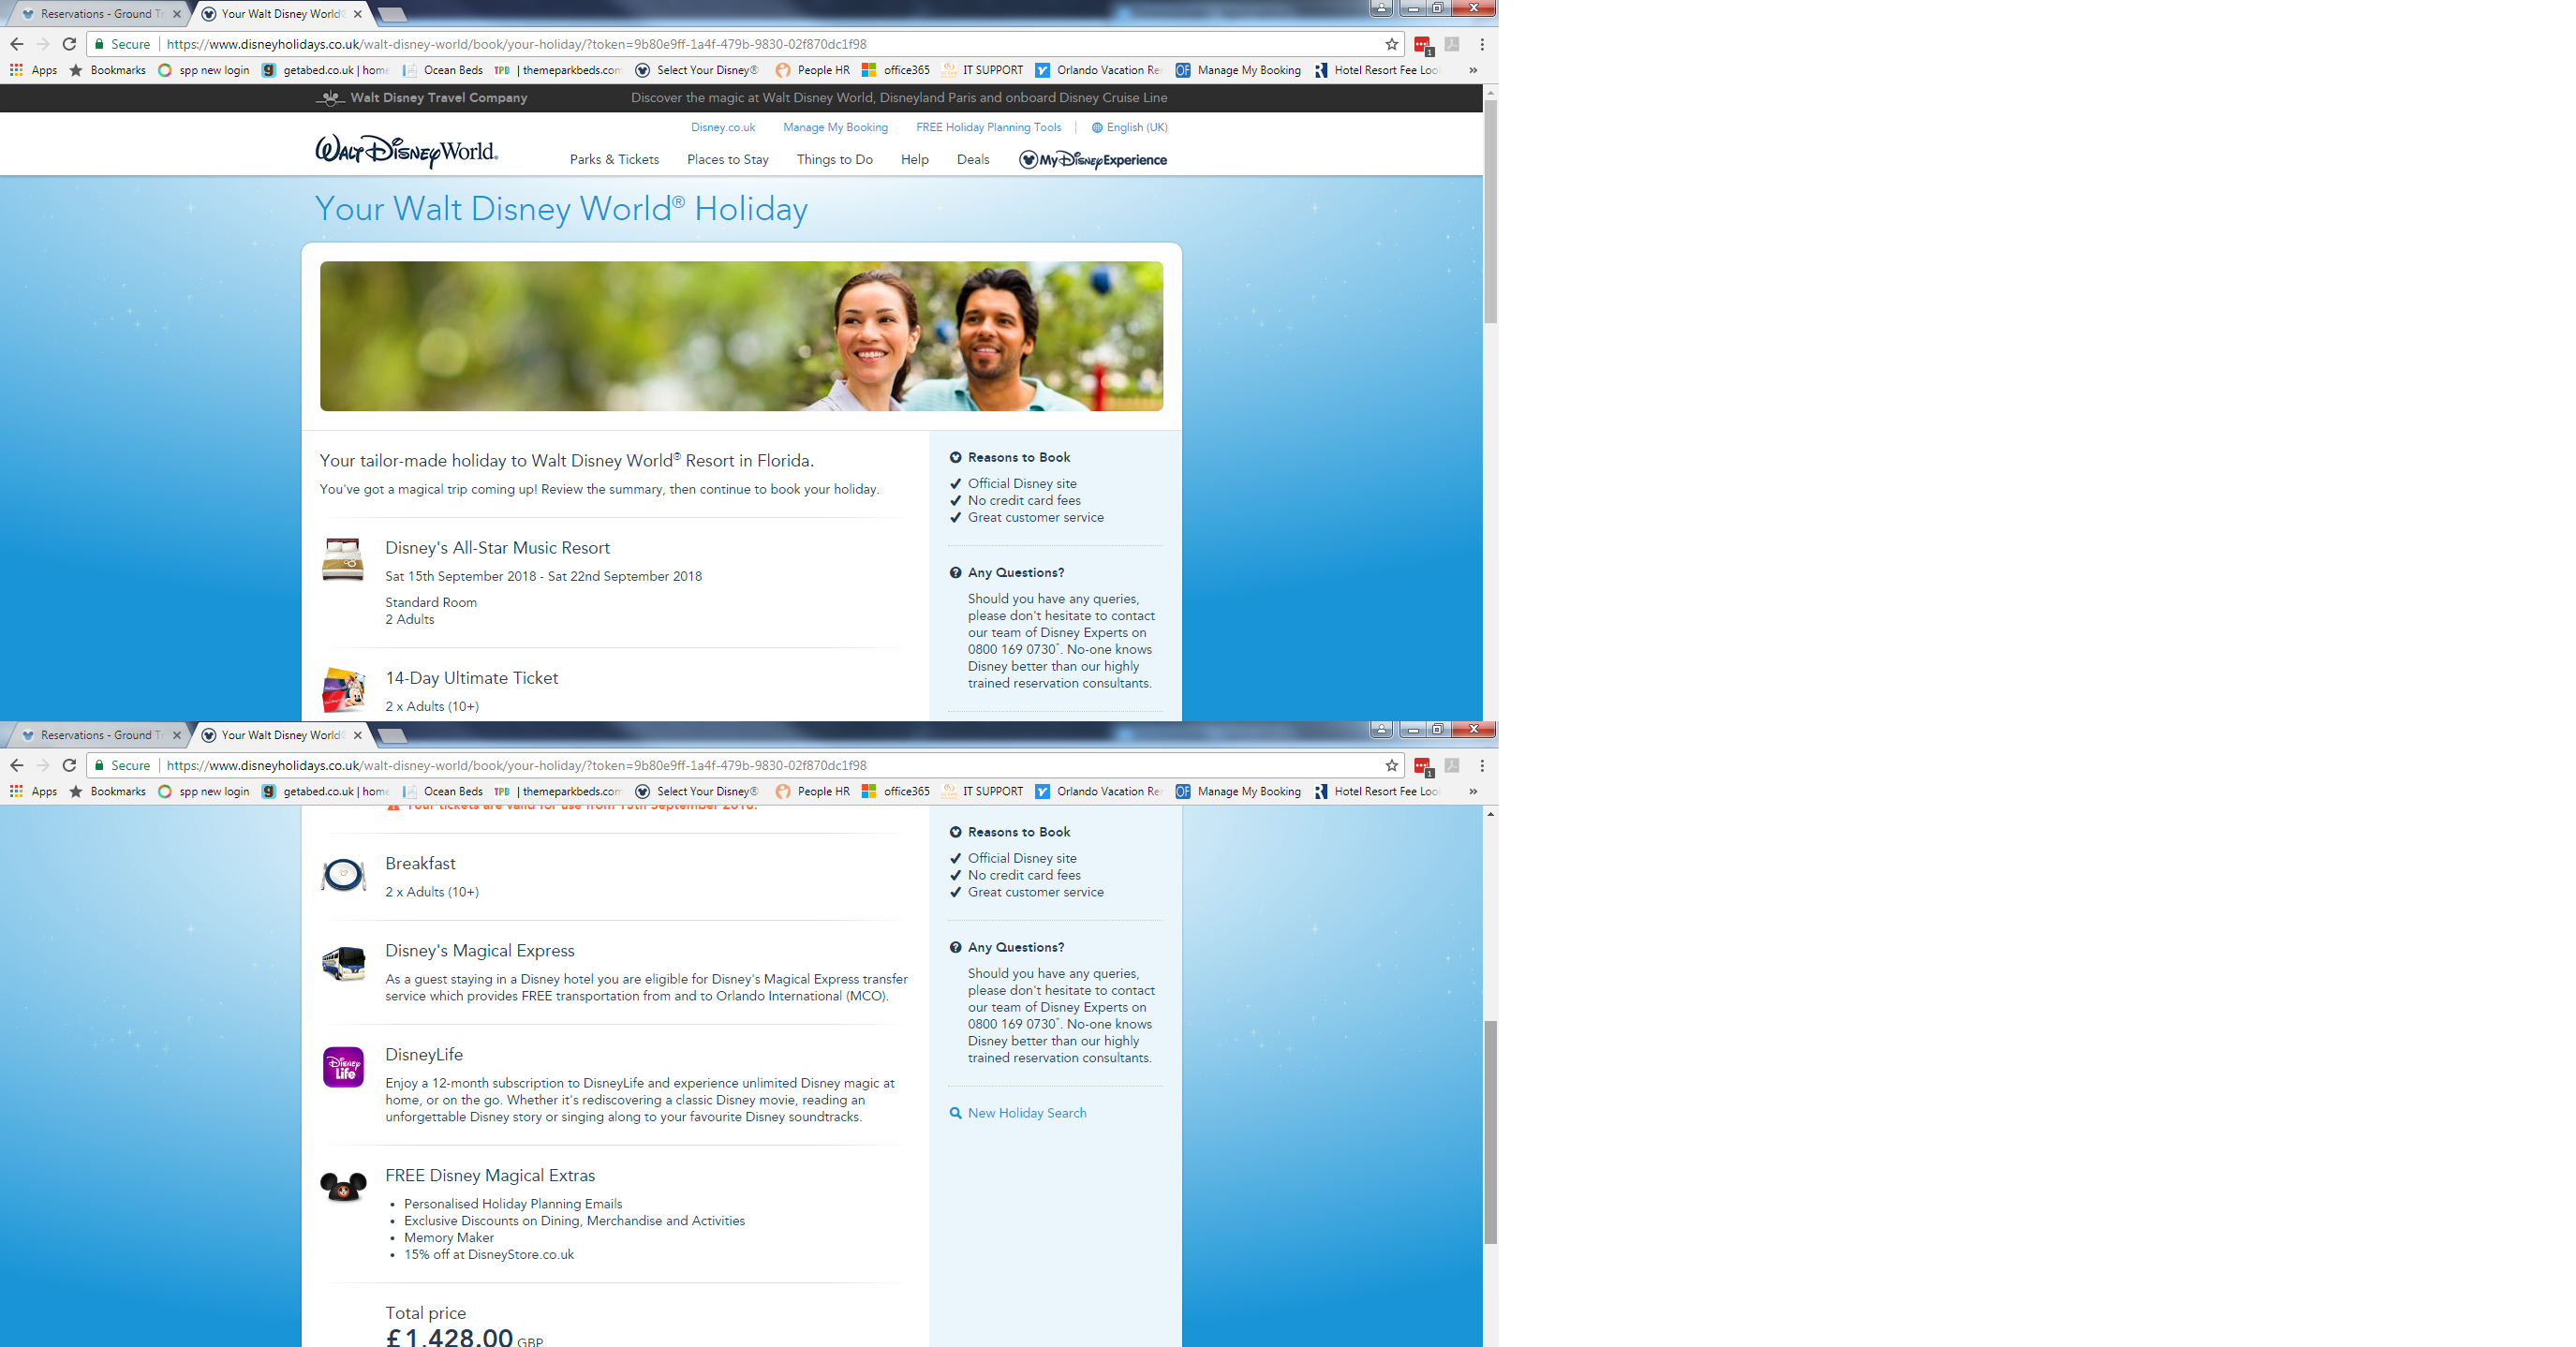Open the English (UK) language selector
This screenshot has height=1347, width=2576.
pyautogui.click(x=1129, y=127)
